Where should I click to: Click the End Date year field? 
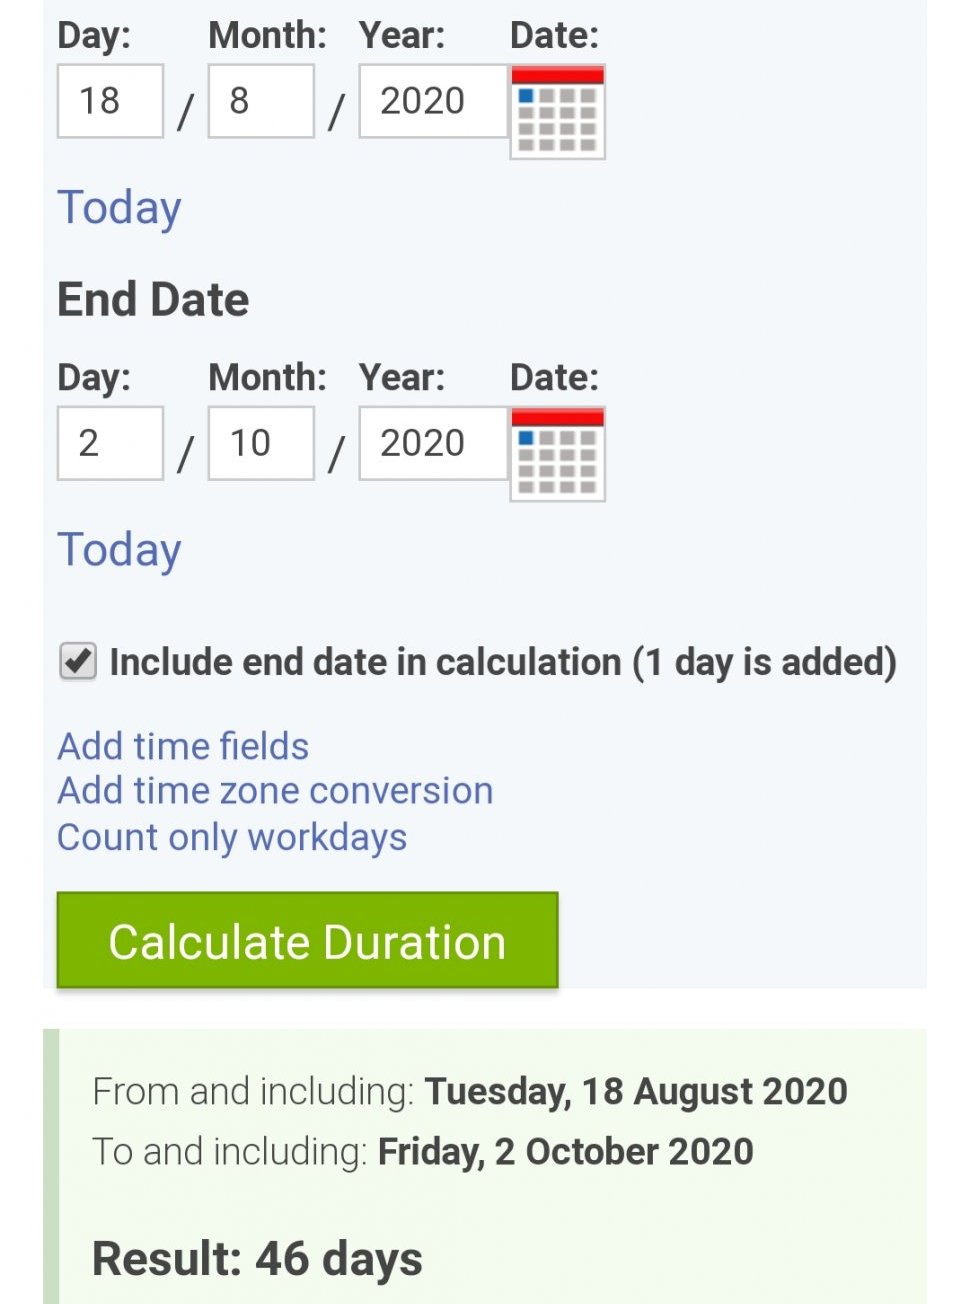point(433,443)
